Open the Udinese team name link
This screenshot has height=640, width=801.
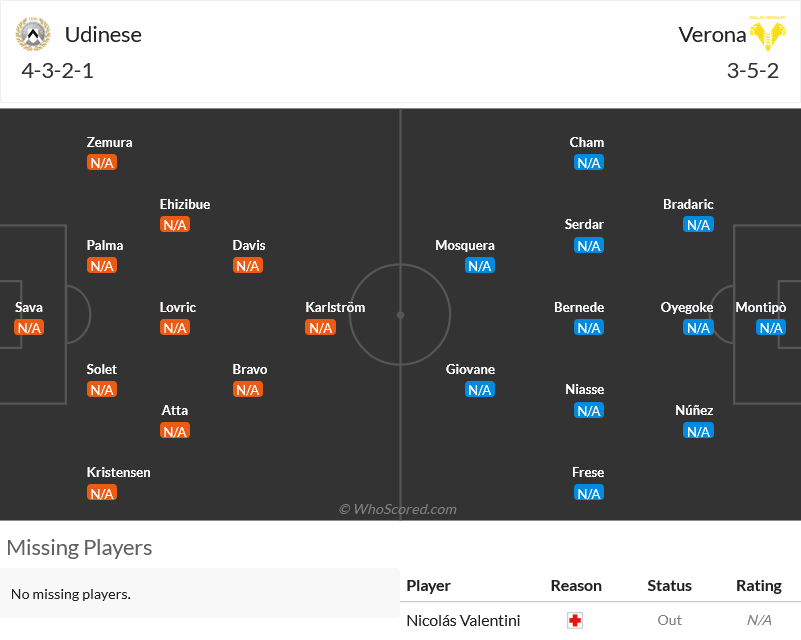click(103, 35)
